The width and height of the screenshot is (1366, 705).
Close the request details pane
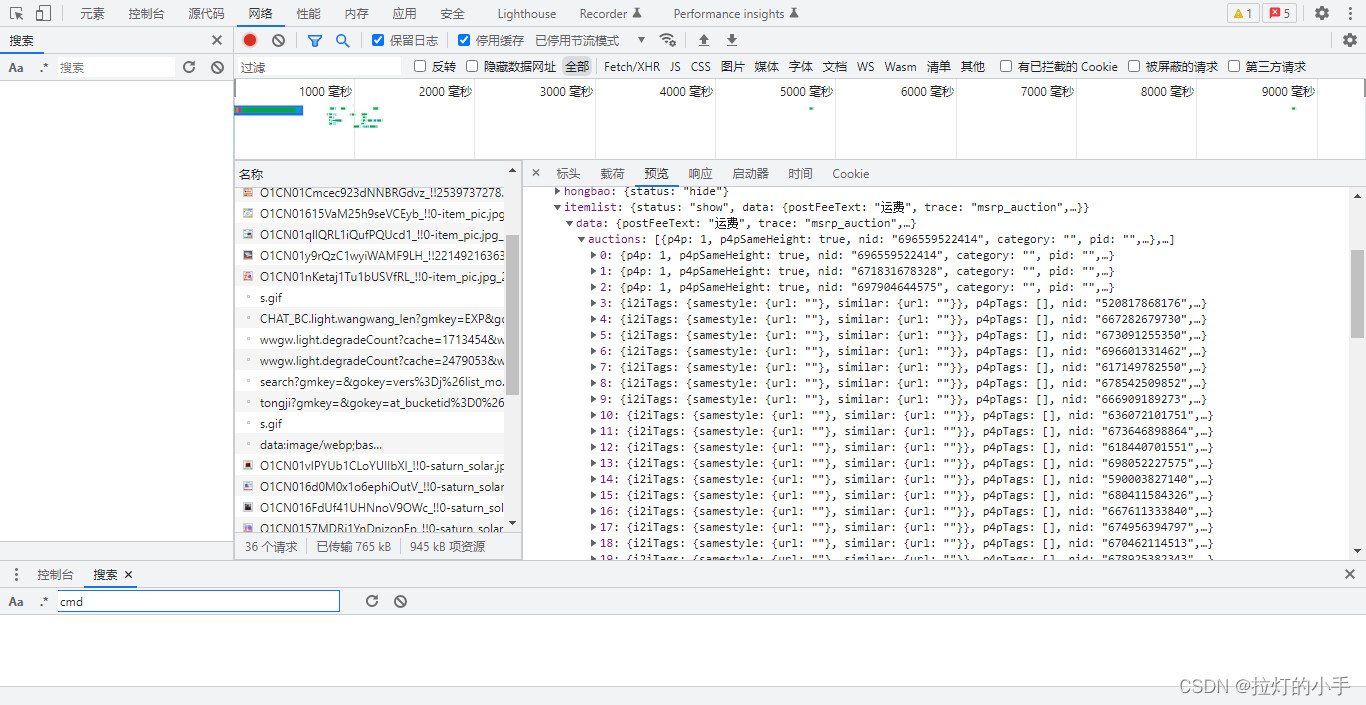536,173
